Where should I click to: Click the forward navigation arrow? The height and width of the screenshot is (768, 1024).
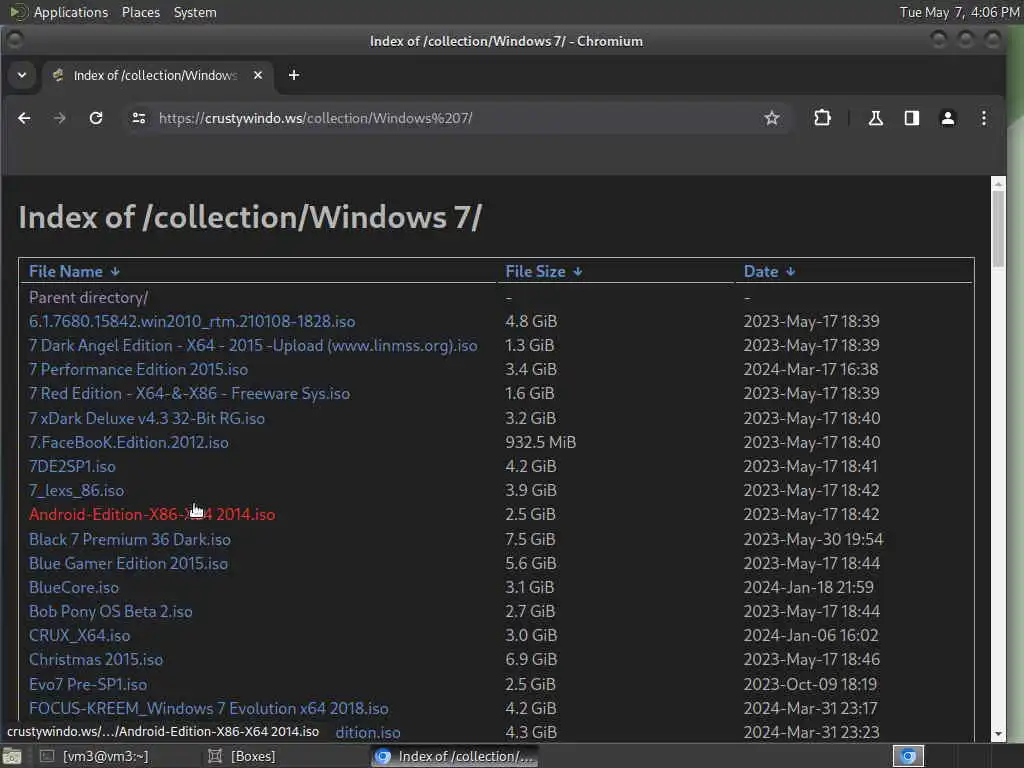click(59, 118)
